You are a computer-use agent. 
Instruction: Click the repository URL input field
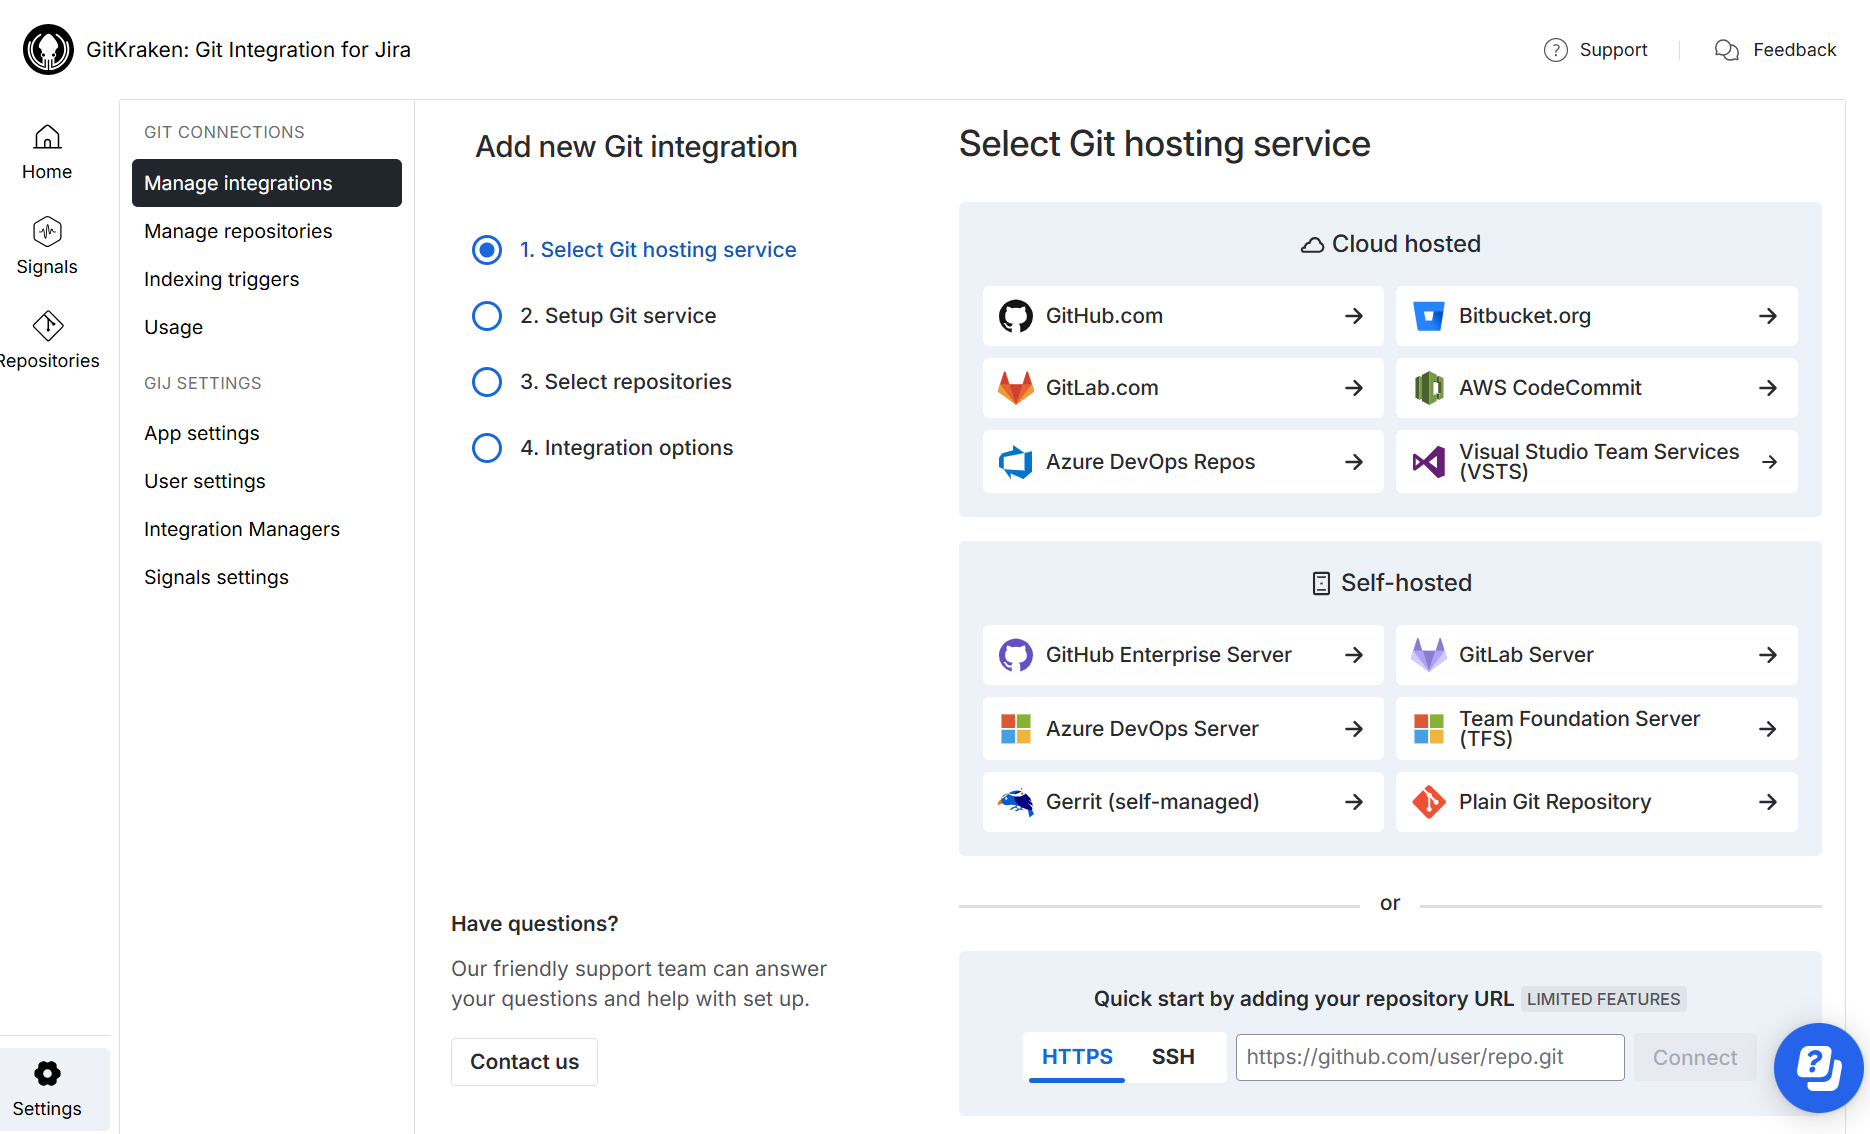tap(1429, 1057)
